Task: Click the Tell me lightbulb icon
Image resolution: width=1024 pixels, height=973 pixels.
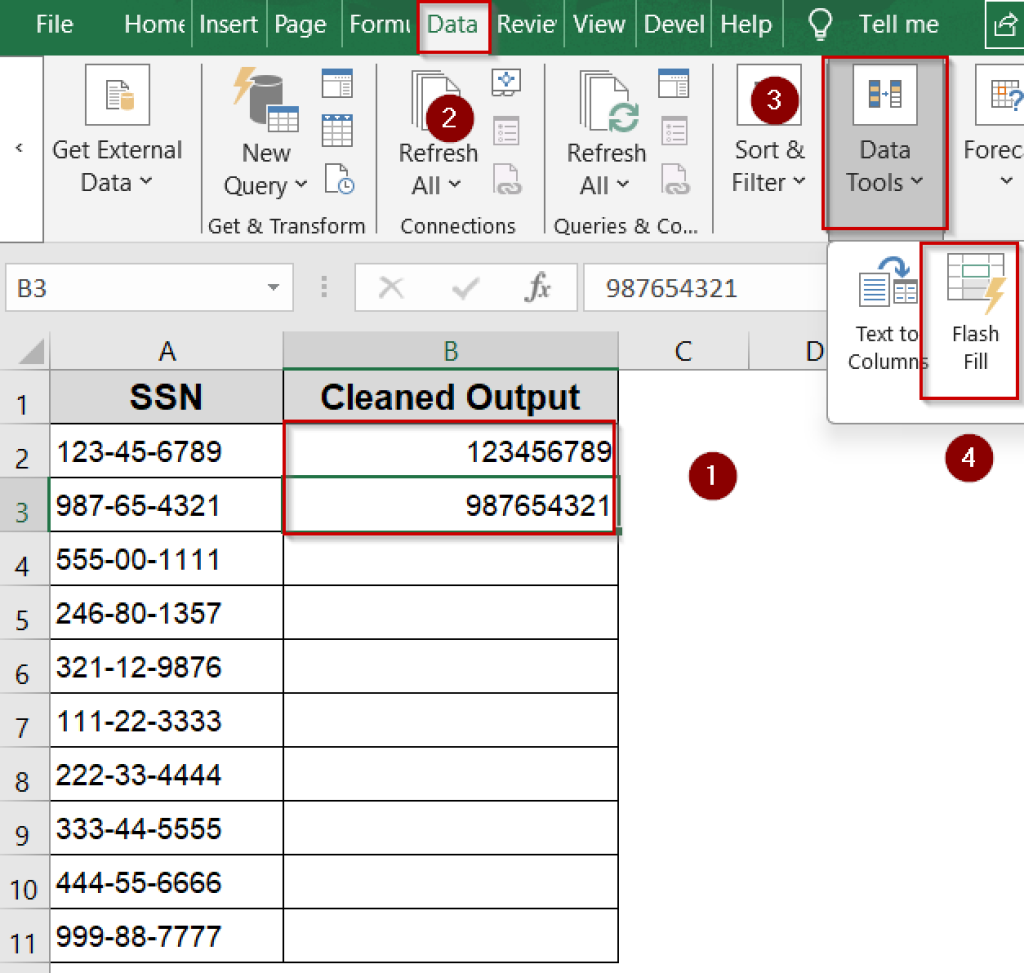Action: tap(819, 24)
